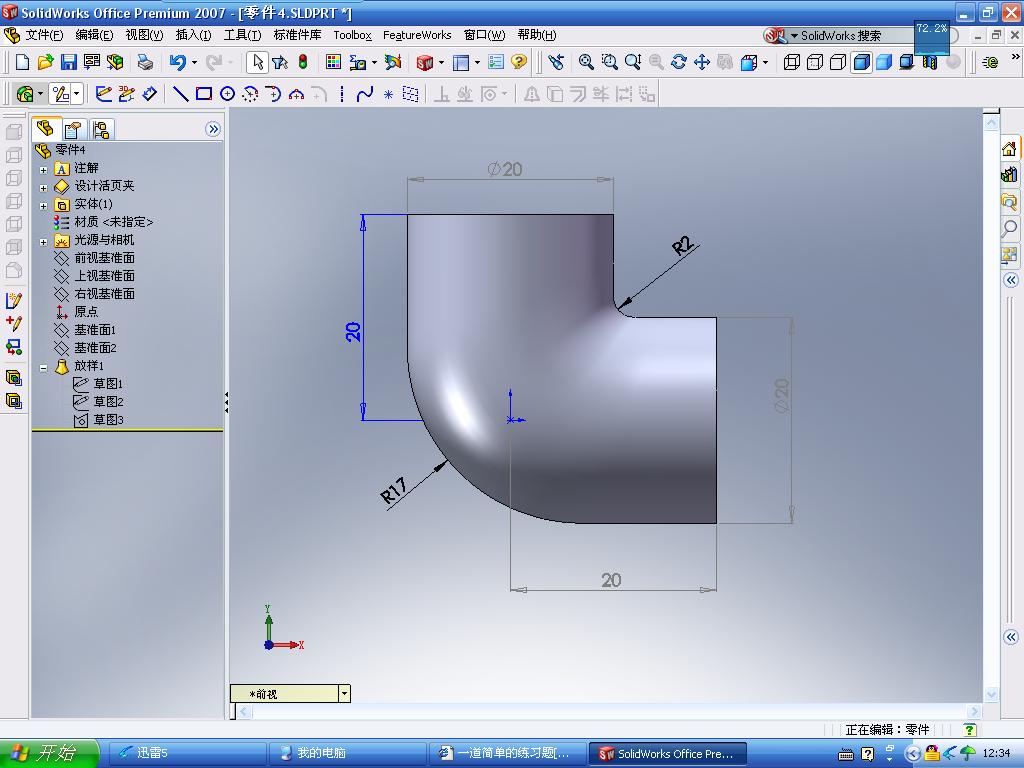Screen dimensions: 1024x768
Task: Collapse the 放样1 feature node
Action: click(43, 368)
